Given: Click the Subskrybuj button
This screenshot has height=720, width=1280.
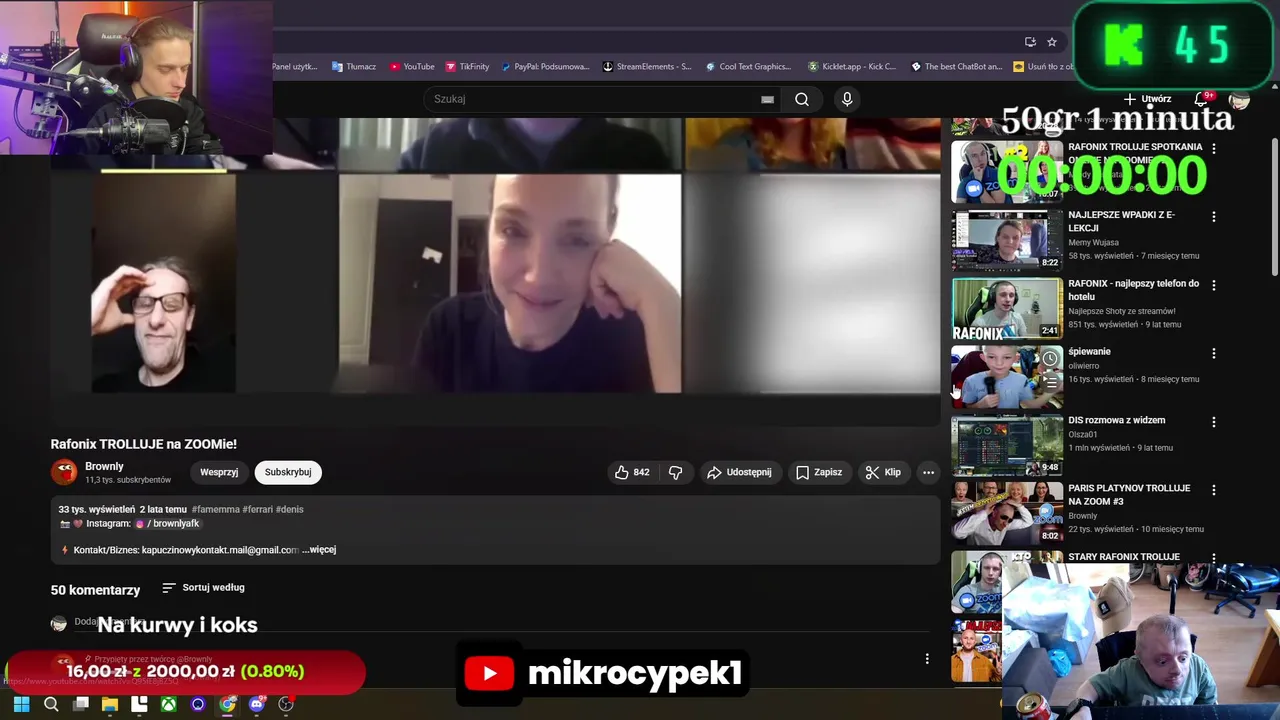Looking at the screenshot, I should click(x=288, y=472).
